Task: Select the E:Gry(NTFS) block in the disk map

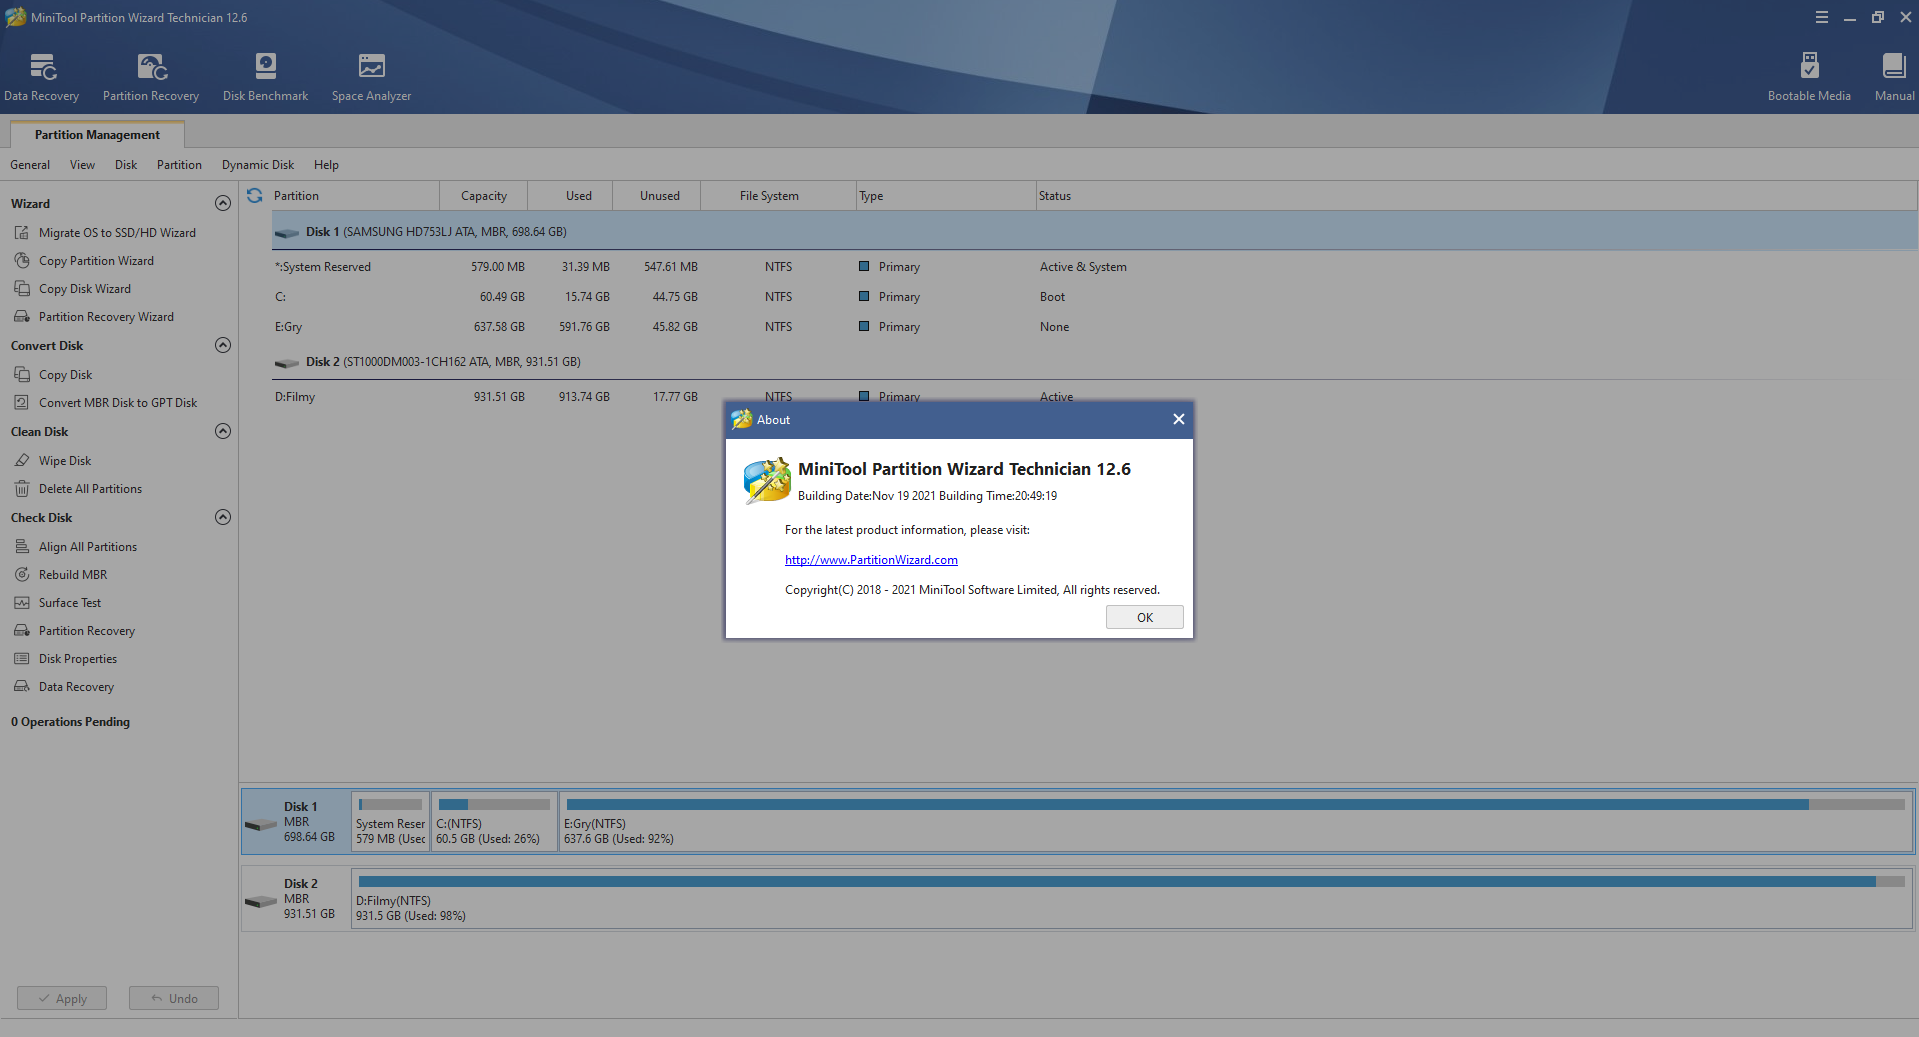Action: tap(1236, 821)
